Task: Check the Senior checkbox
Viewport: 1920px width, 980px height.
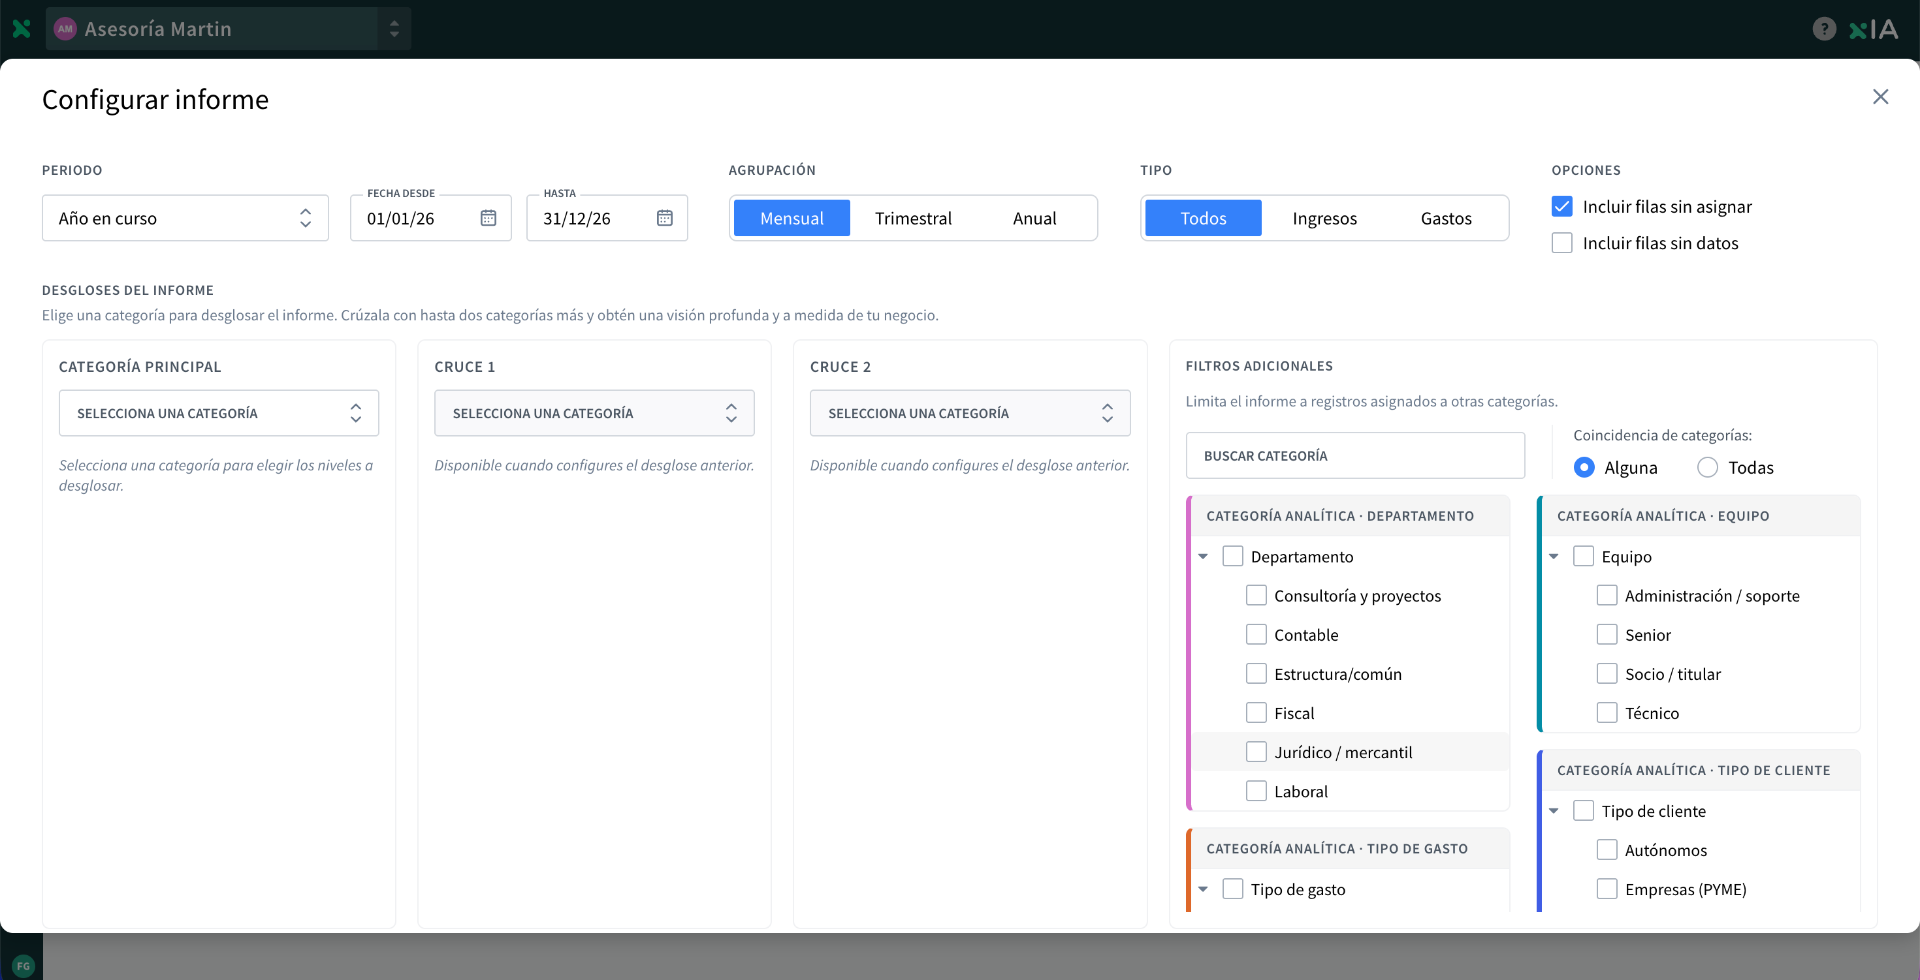Action: pyautogui.click(x=1607, y=634)
